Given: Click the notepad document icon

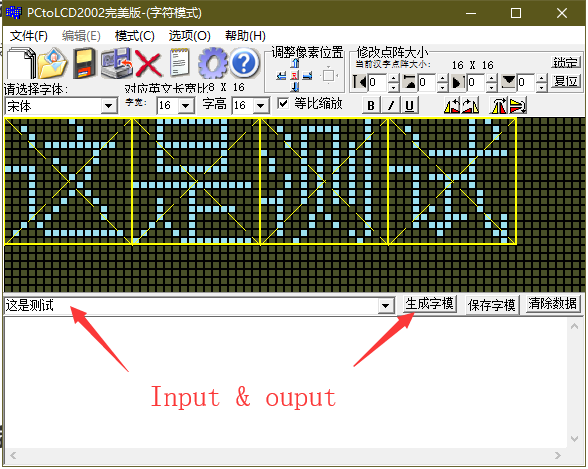Looking at the screenshot, I should tap(179, 63).
